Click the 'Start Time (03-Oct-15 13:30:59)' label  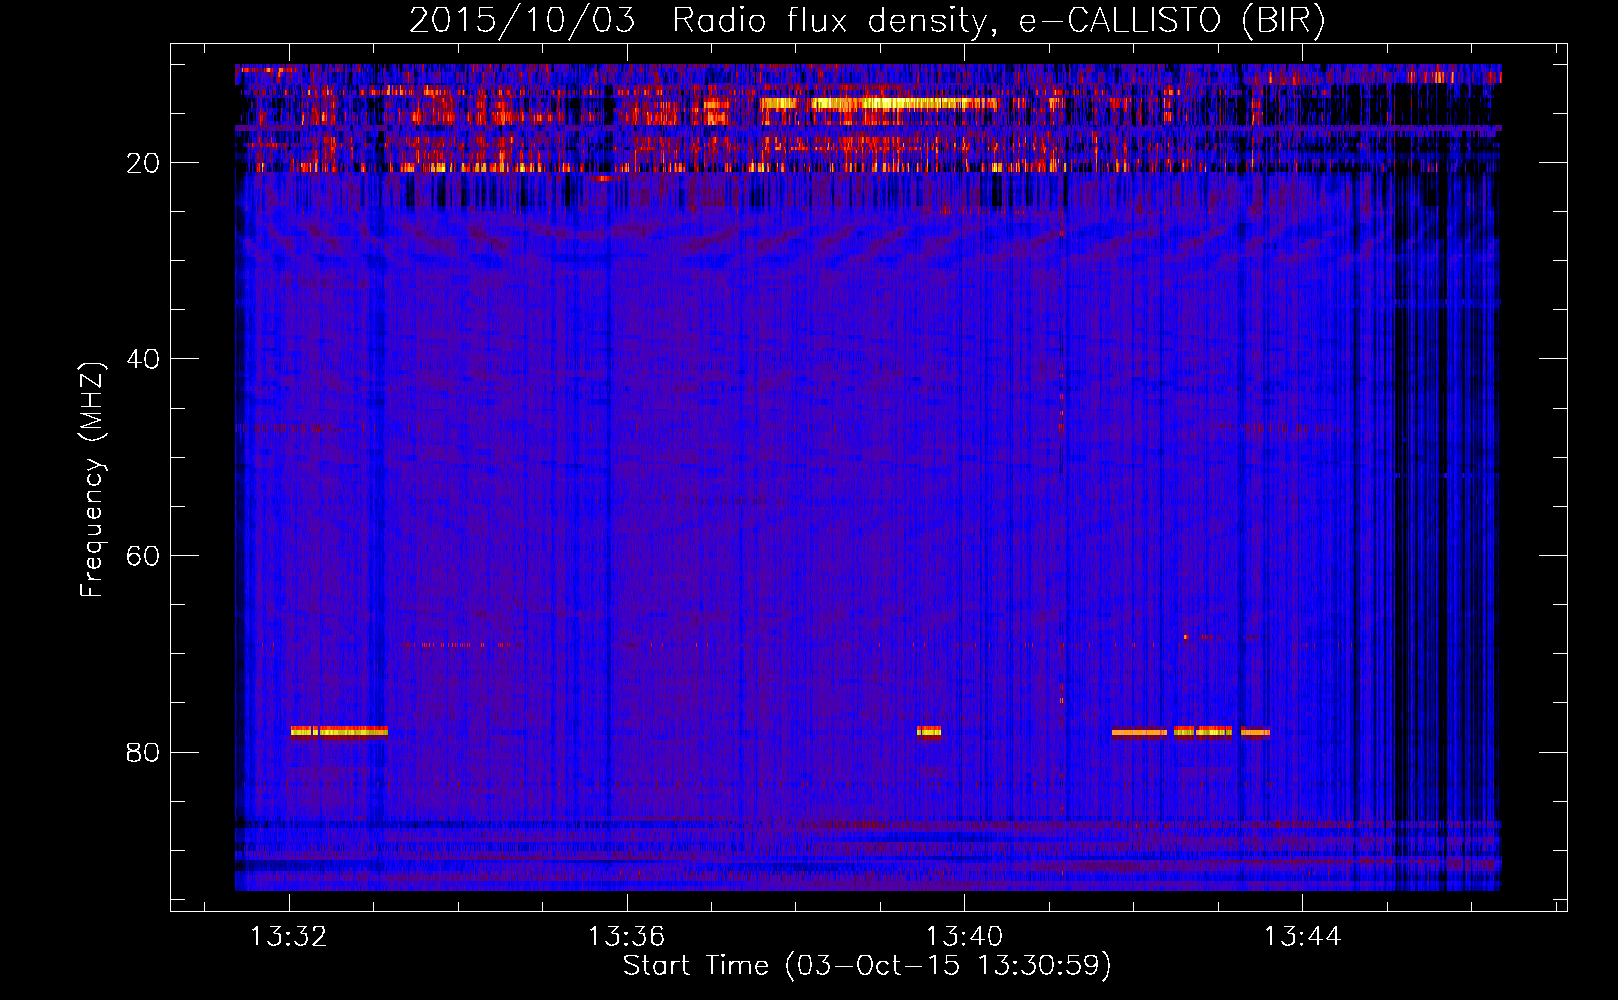867,965
